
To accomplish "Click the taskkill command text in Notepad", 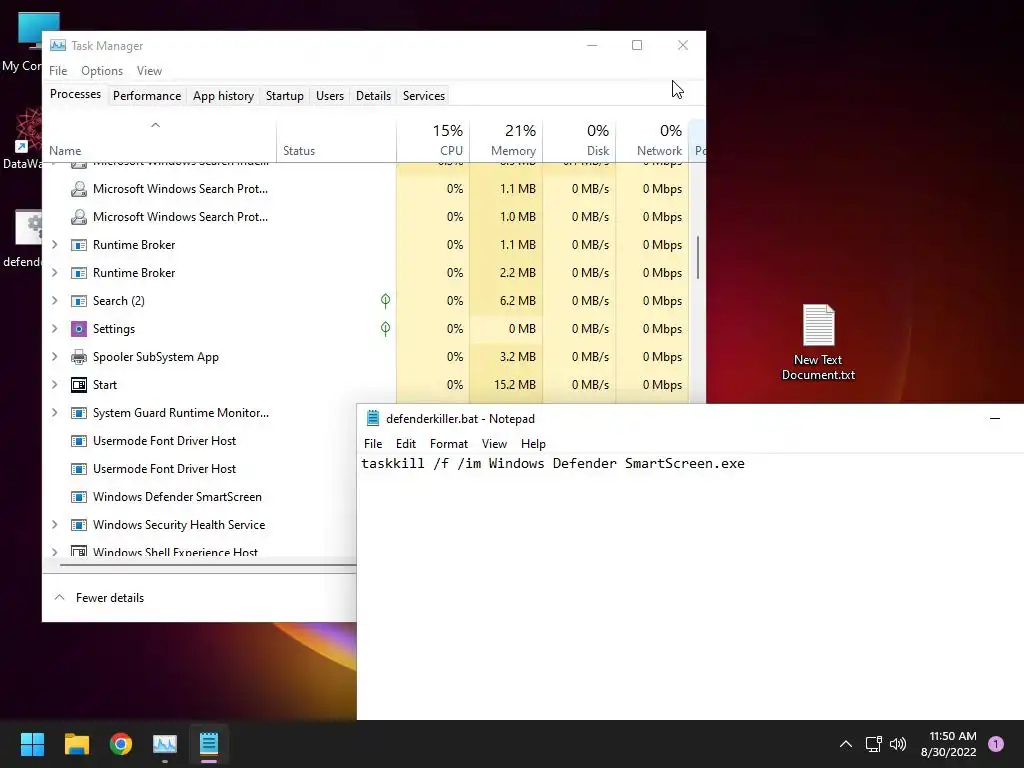I will point(552,464).
